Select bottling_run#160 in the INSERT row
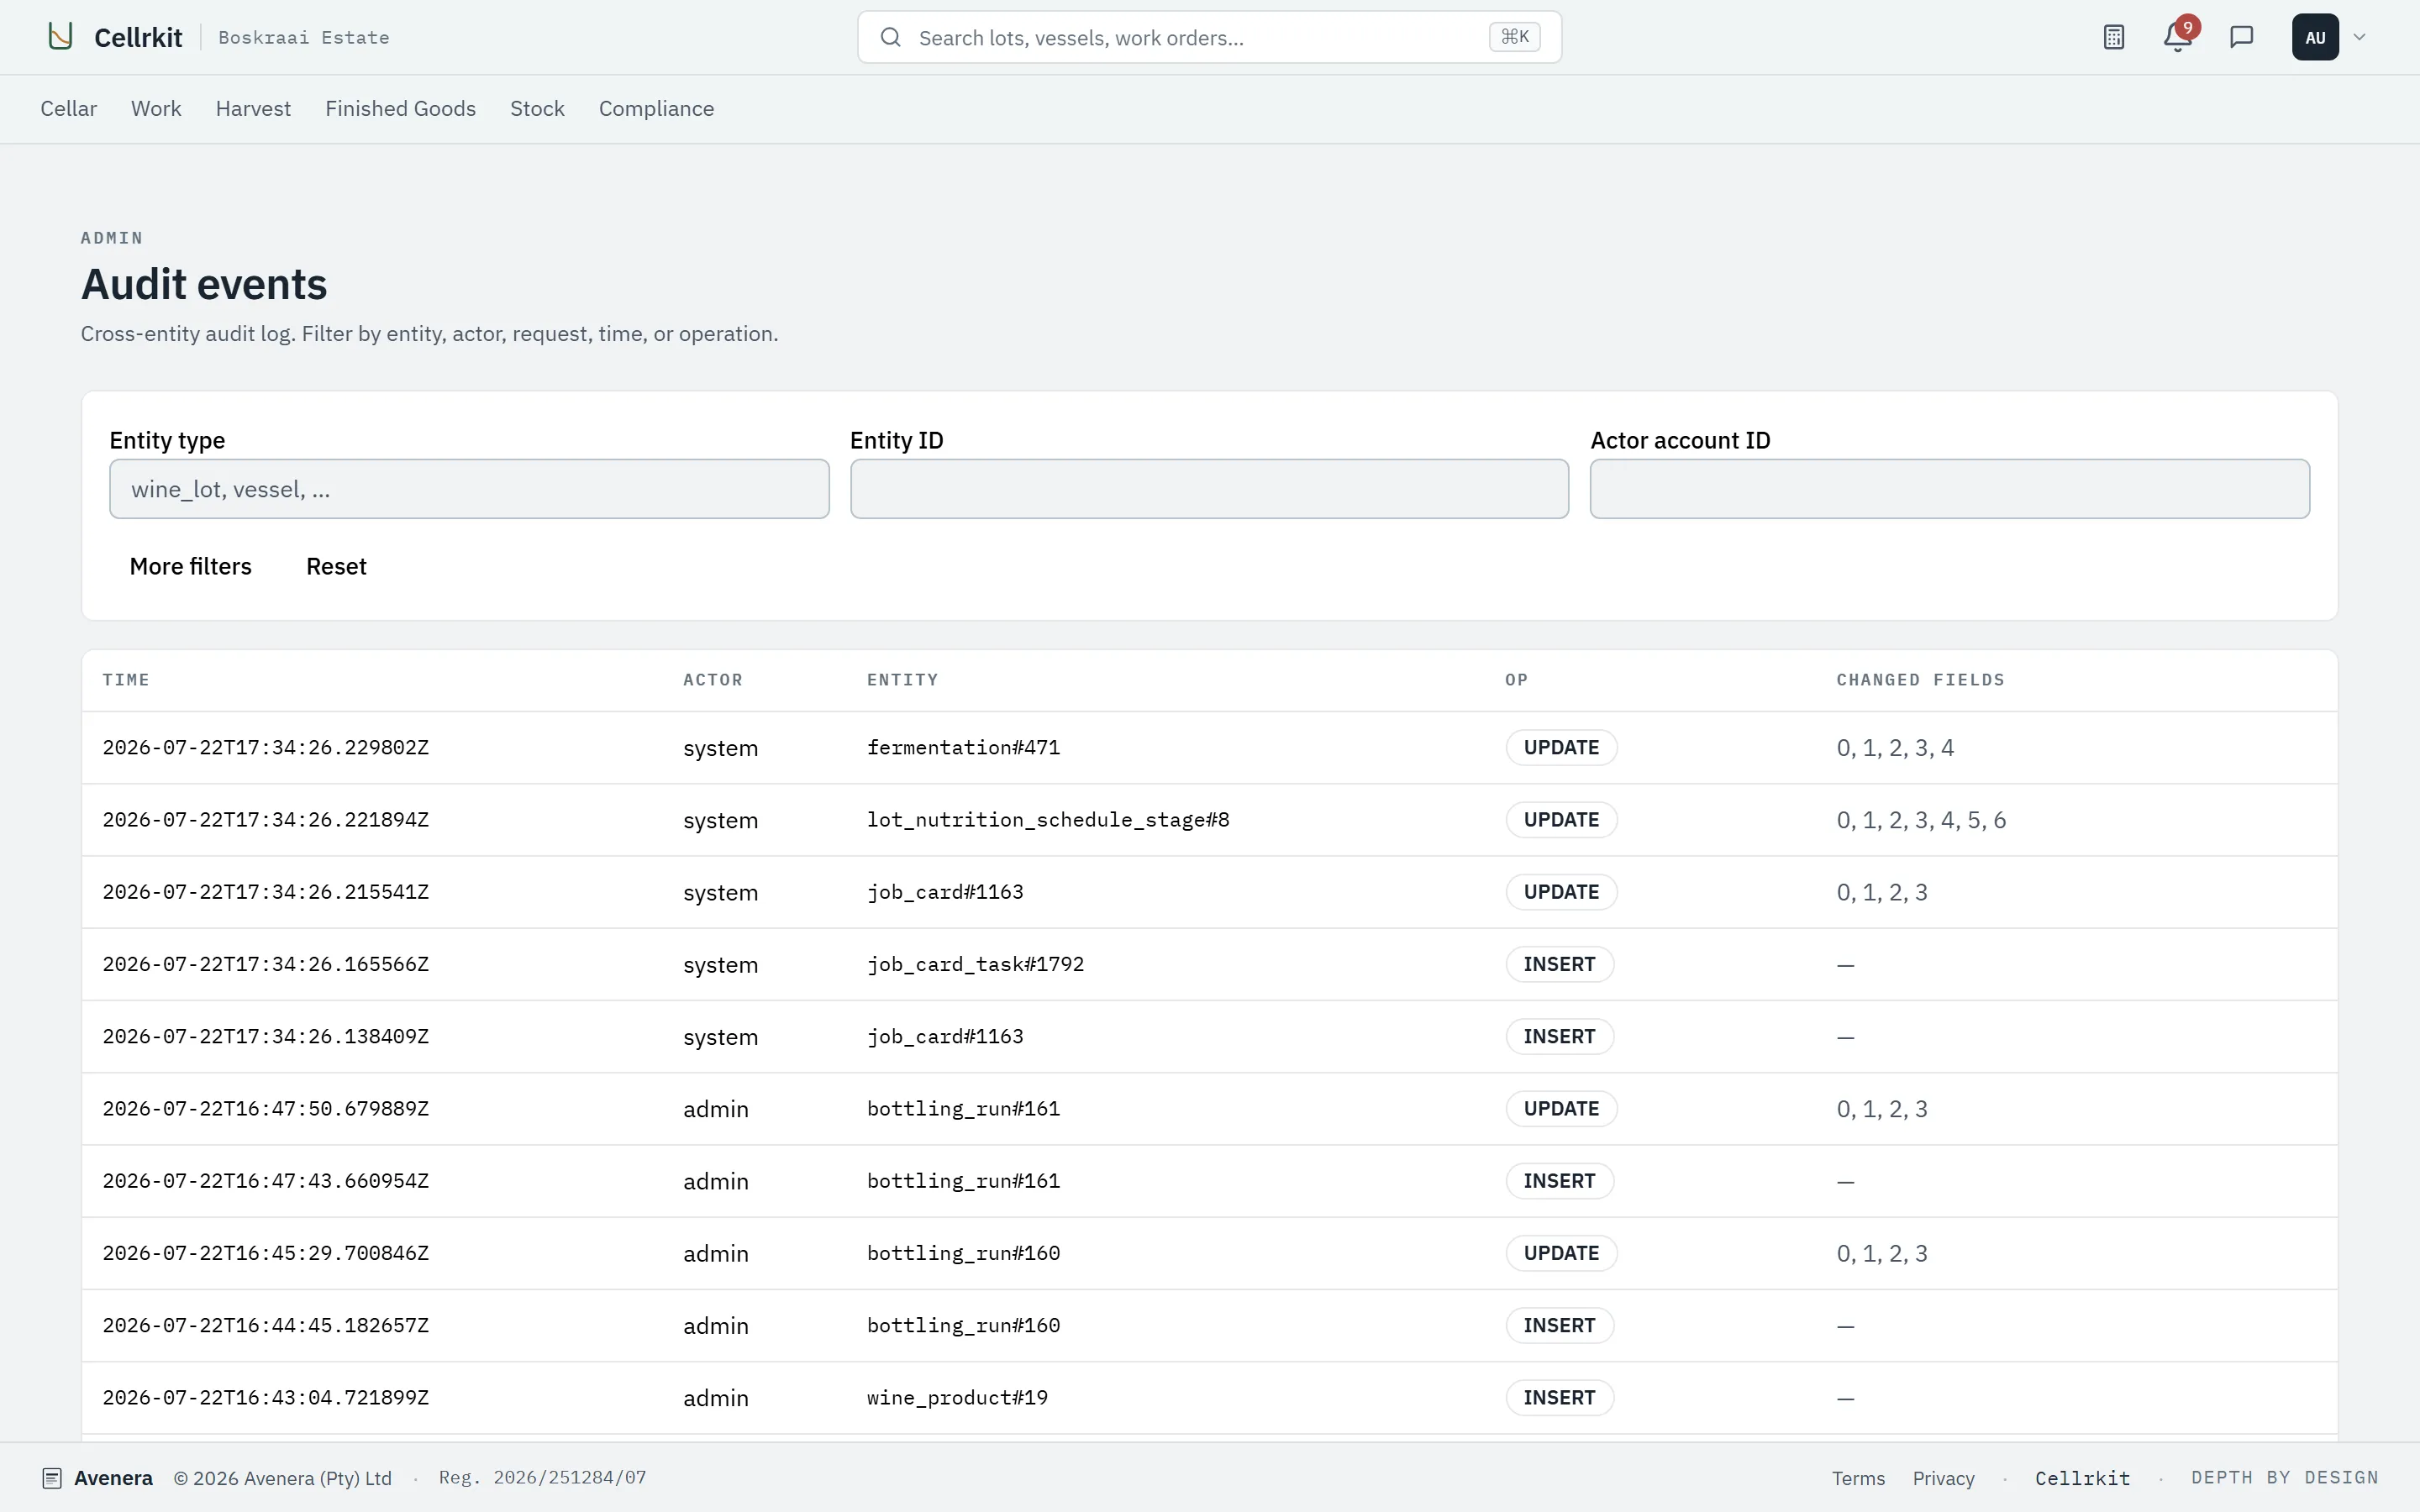 point(963,1325)
